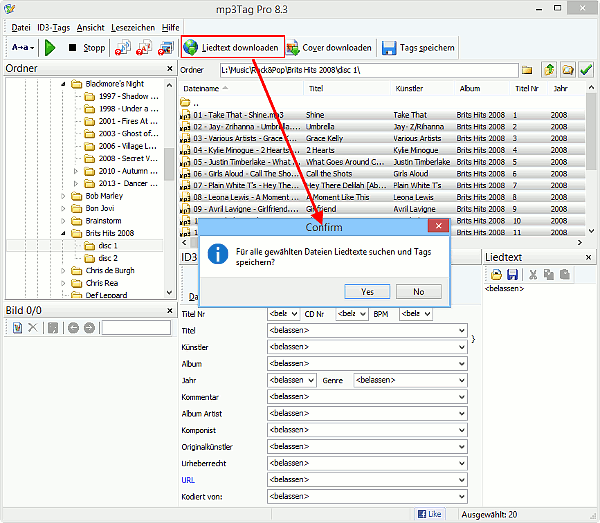Open the Datei menu

click(21, 28)
